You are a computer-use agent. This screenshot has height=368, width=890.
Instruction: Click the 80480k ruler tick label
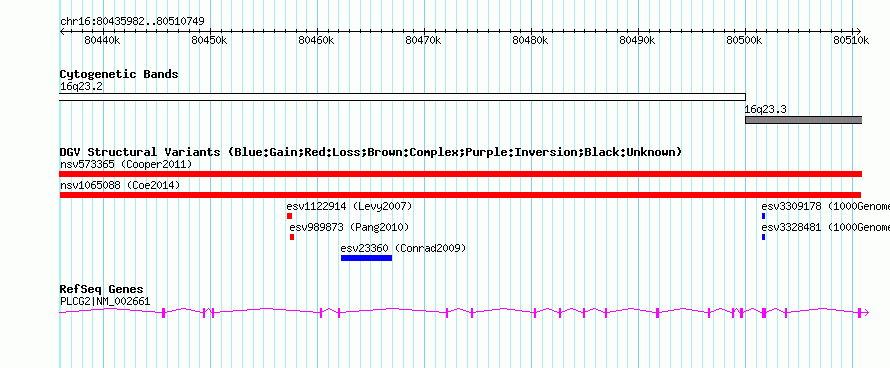point(530,40)
